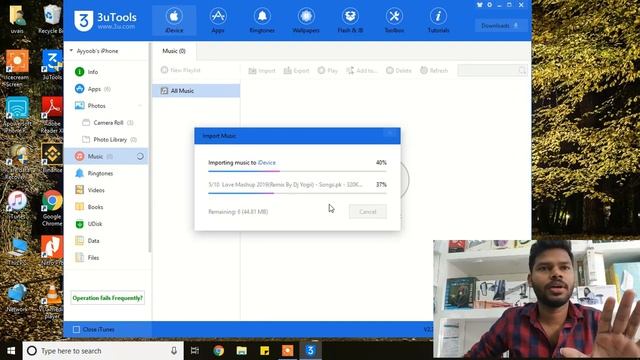The width and height of the screenshot is (640, 360).
Task: Open the Windows Start menu
Action: (11, 351)
